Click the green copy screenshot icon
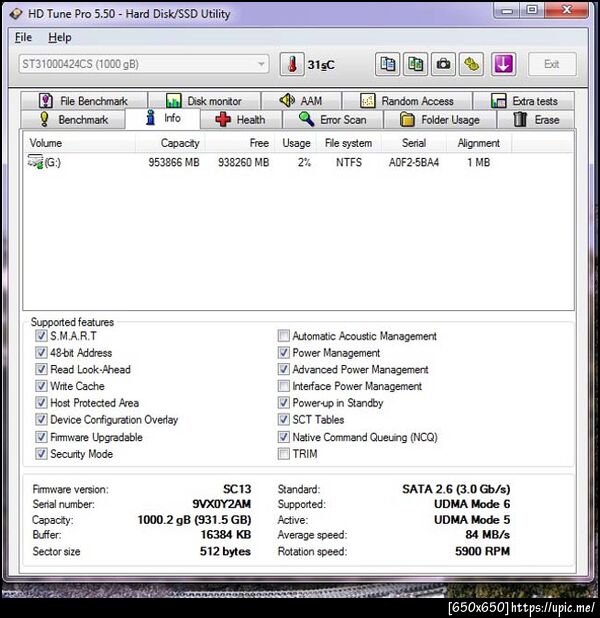The width and height of the screenshot is (600, 618). (x=416, y=64)
